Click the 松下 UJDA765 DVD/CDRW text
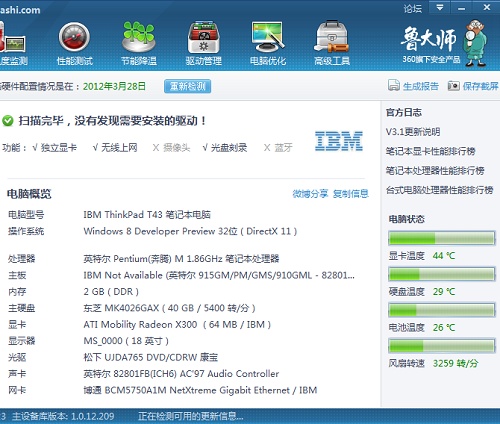 coord(151,357)
